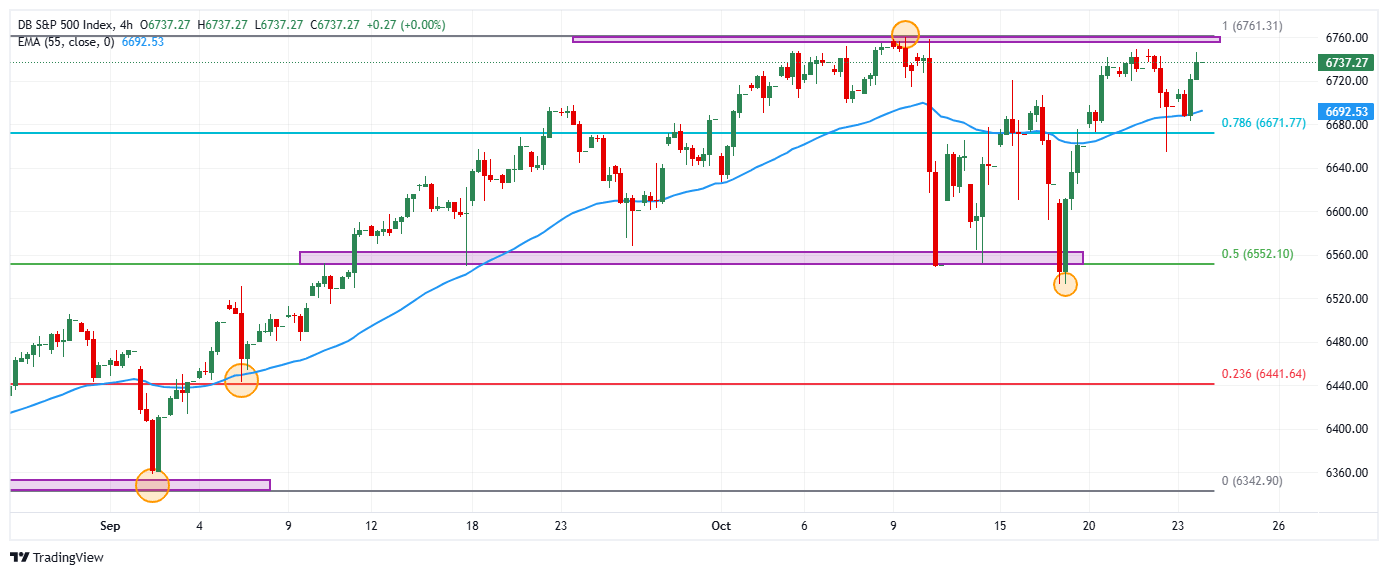The height and width of the screenshot is (575, 1388).
Task: Click the 1 (6761.31) Fibonacci label
Action: coord(1252,26)
